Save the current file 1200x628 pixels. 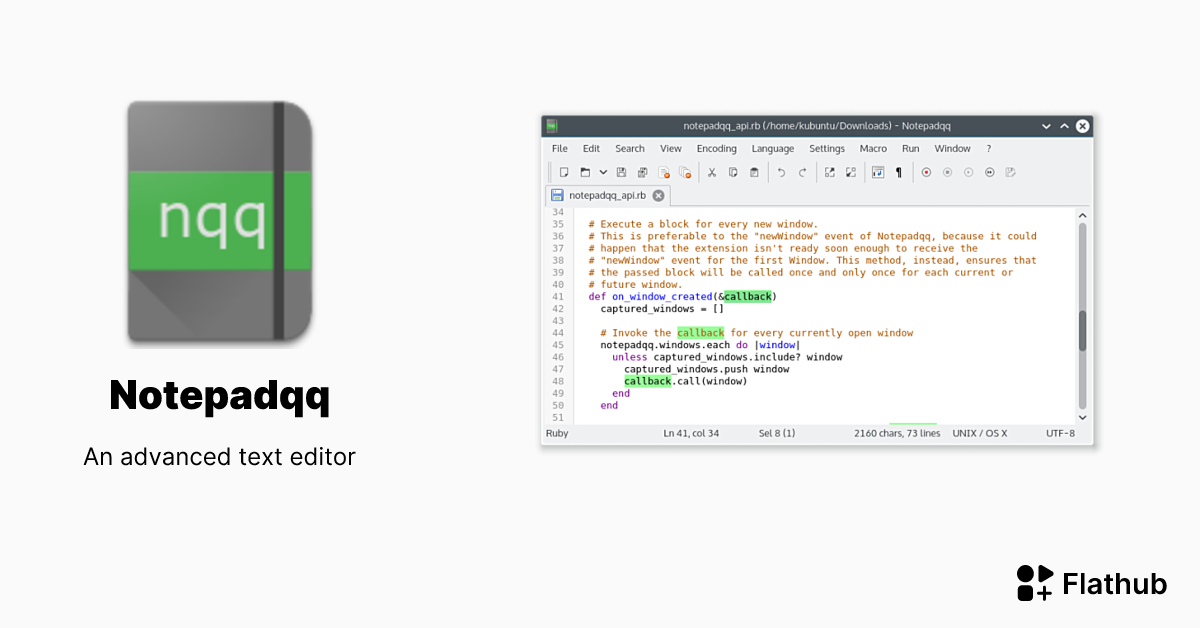(x=622, y=172)
